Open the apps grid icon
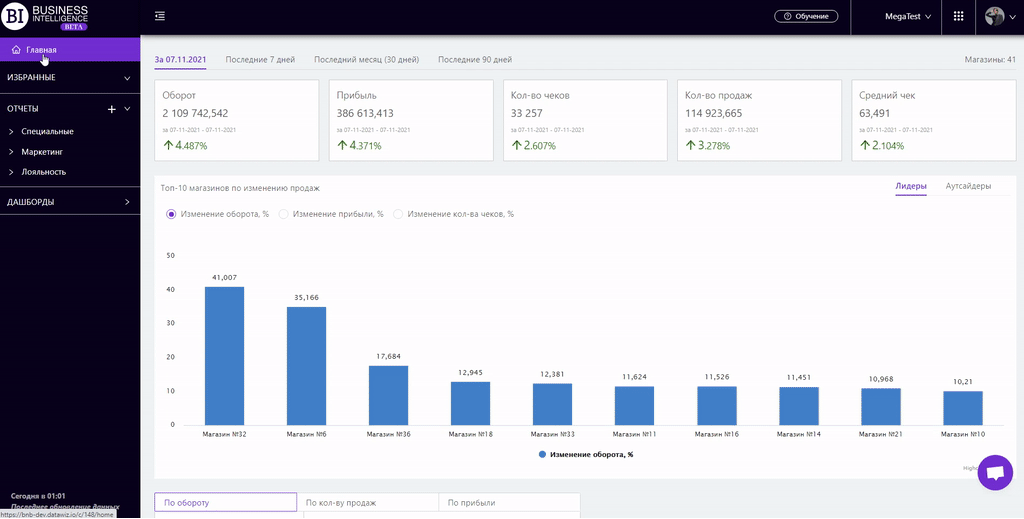 (x=959, y=16)
